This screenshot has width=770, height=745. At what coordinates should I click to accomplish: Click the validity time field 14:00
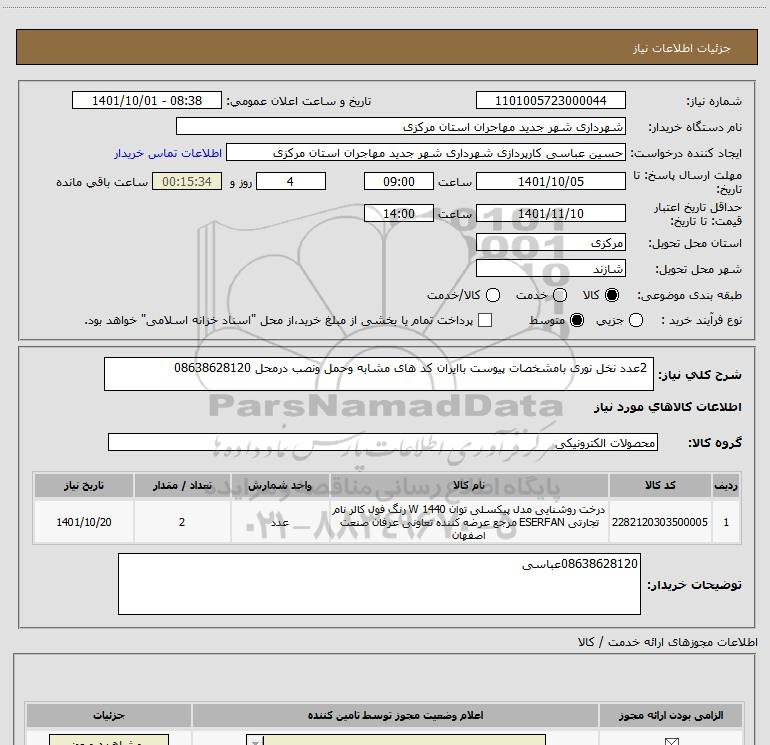pyautogui.click(x=399, y=213)
